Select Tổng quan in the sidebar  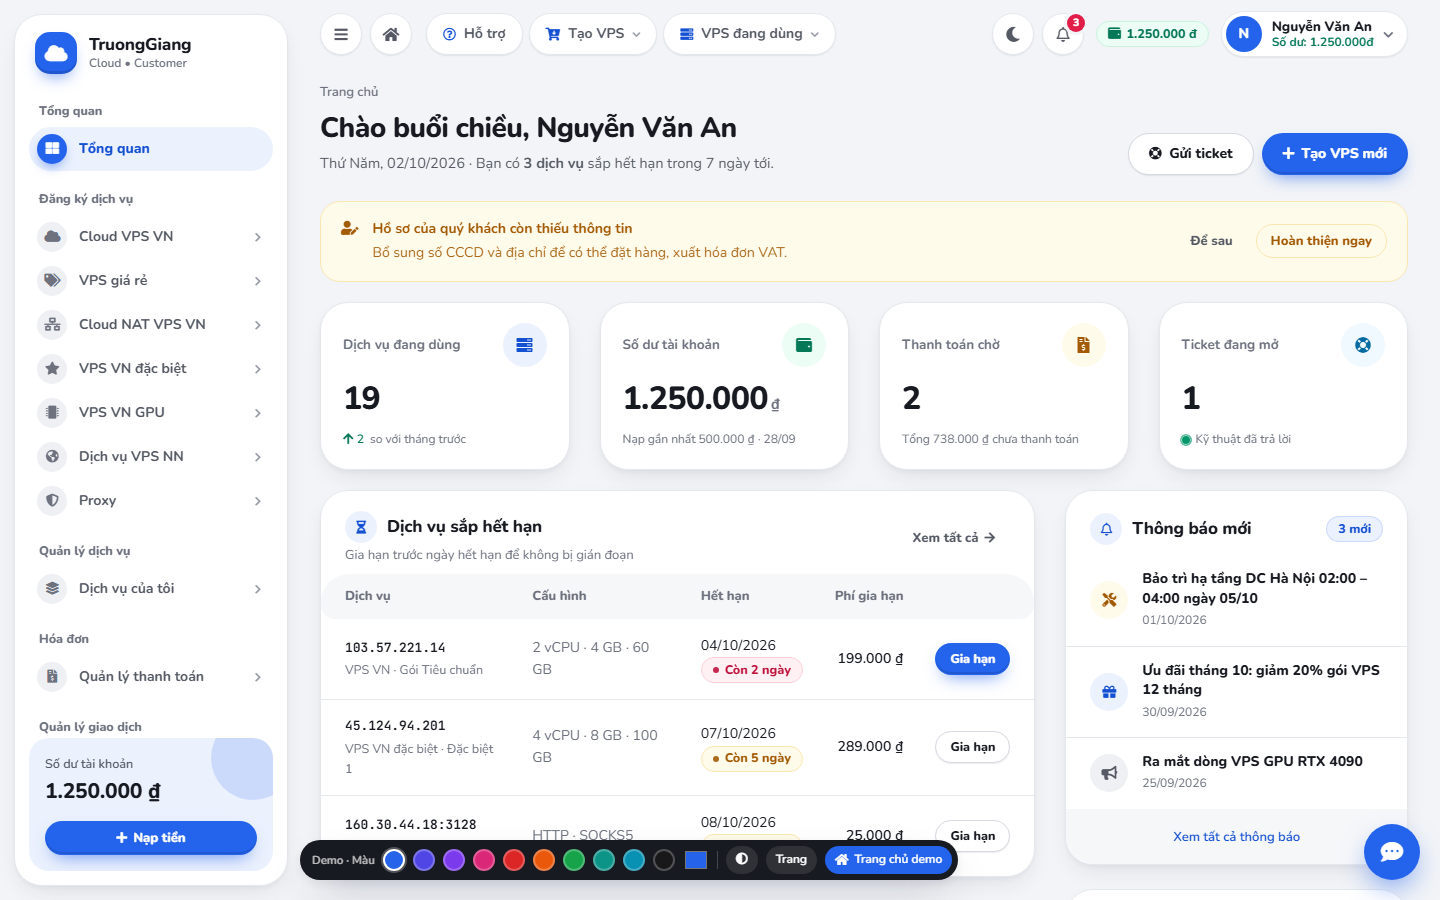[151, 149]
